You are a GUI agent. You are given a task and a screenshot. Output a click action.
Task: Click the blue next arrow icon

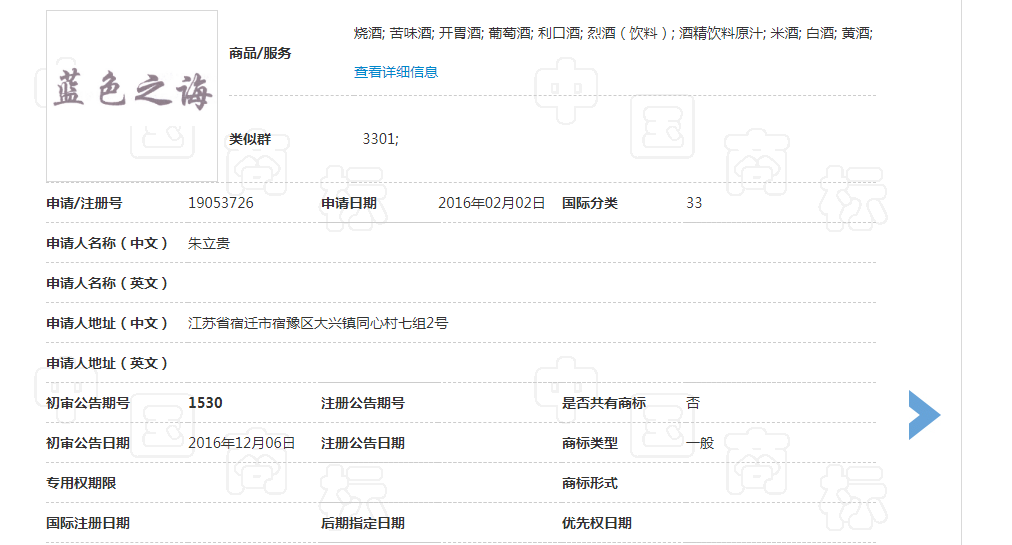point(923,415)
